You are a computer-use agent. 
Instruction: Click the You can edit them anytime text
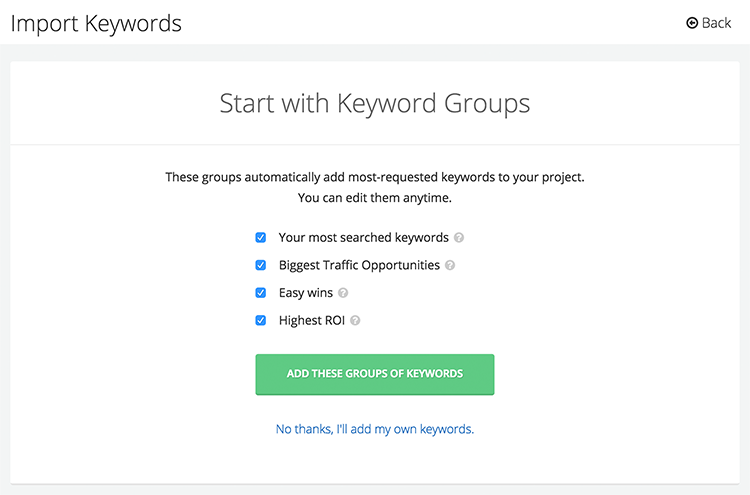(375, 198)
